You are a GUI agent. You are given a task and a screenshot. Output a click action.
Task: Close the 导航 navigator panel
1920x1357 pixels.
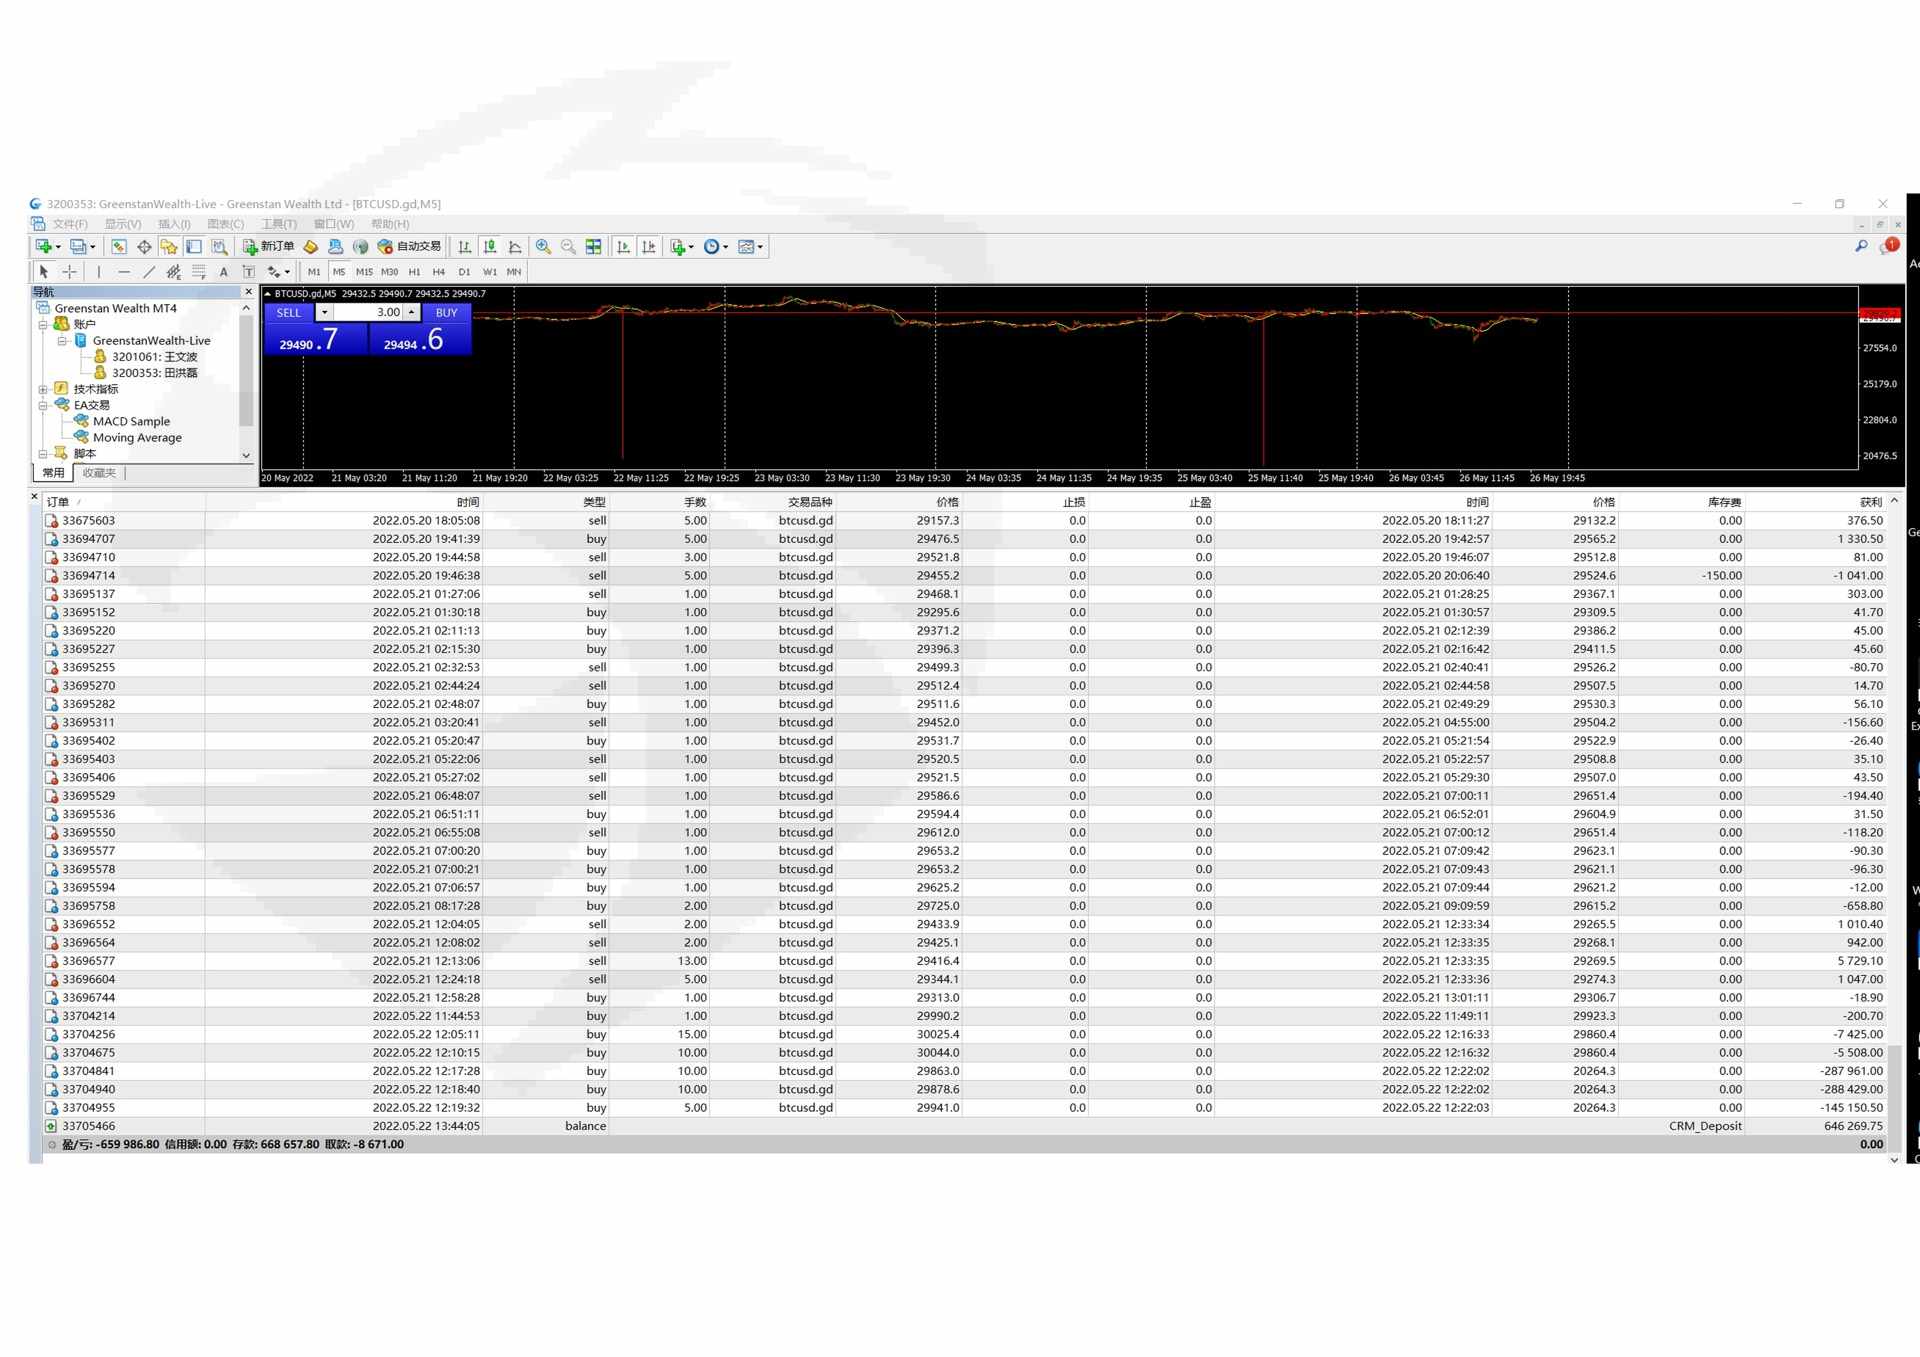249,292
